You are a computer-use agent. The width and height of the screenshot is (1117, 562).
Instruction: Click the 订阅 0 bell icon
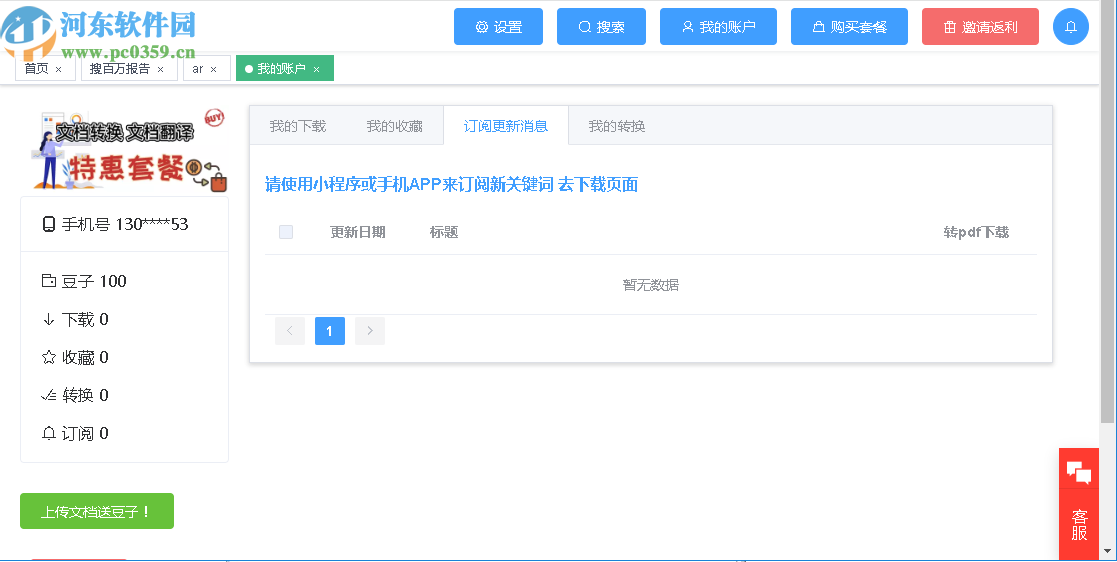coord(48,433)
